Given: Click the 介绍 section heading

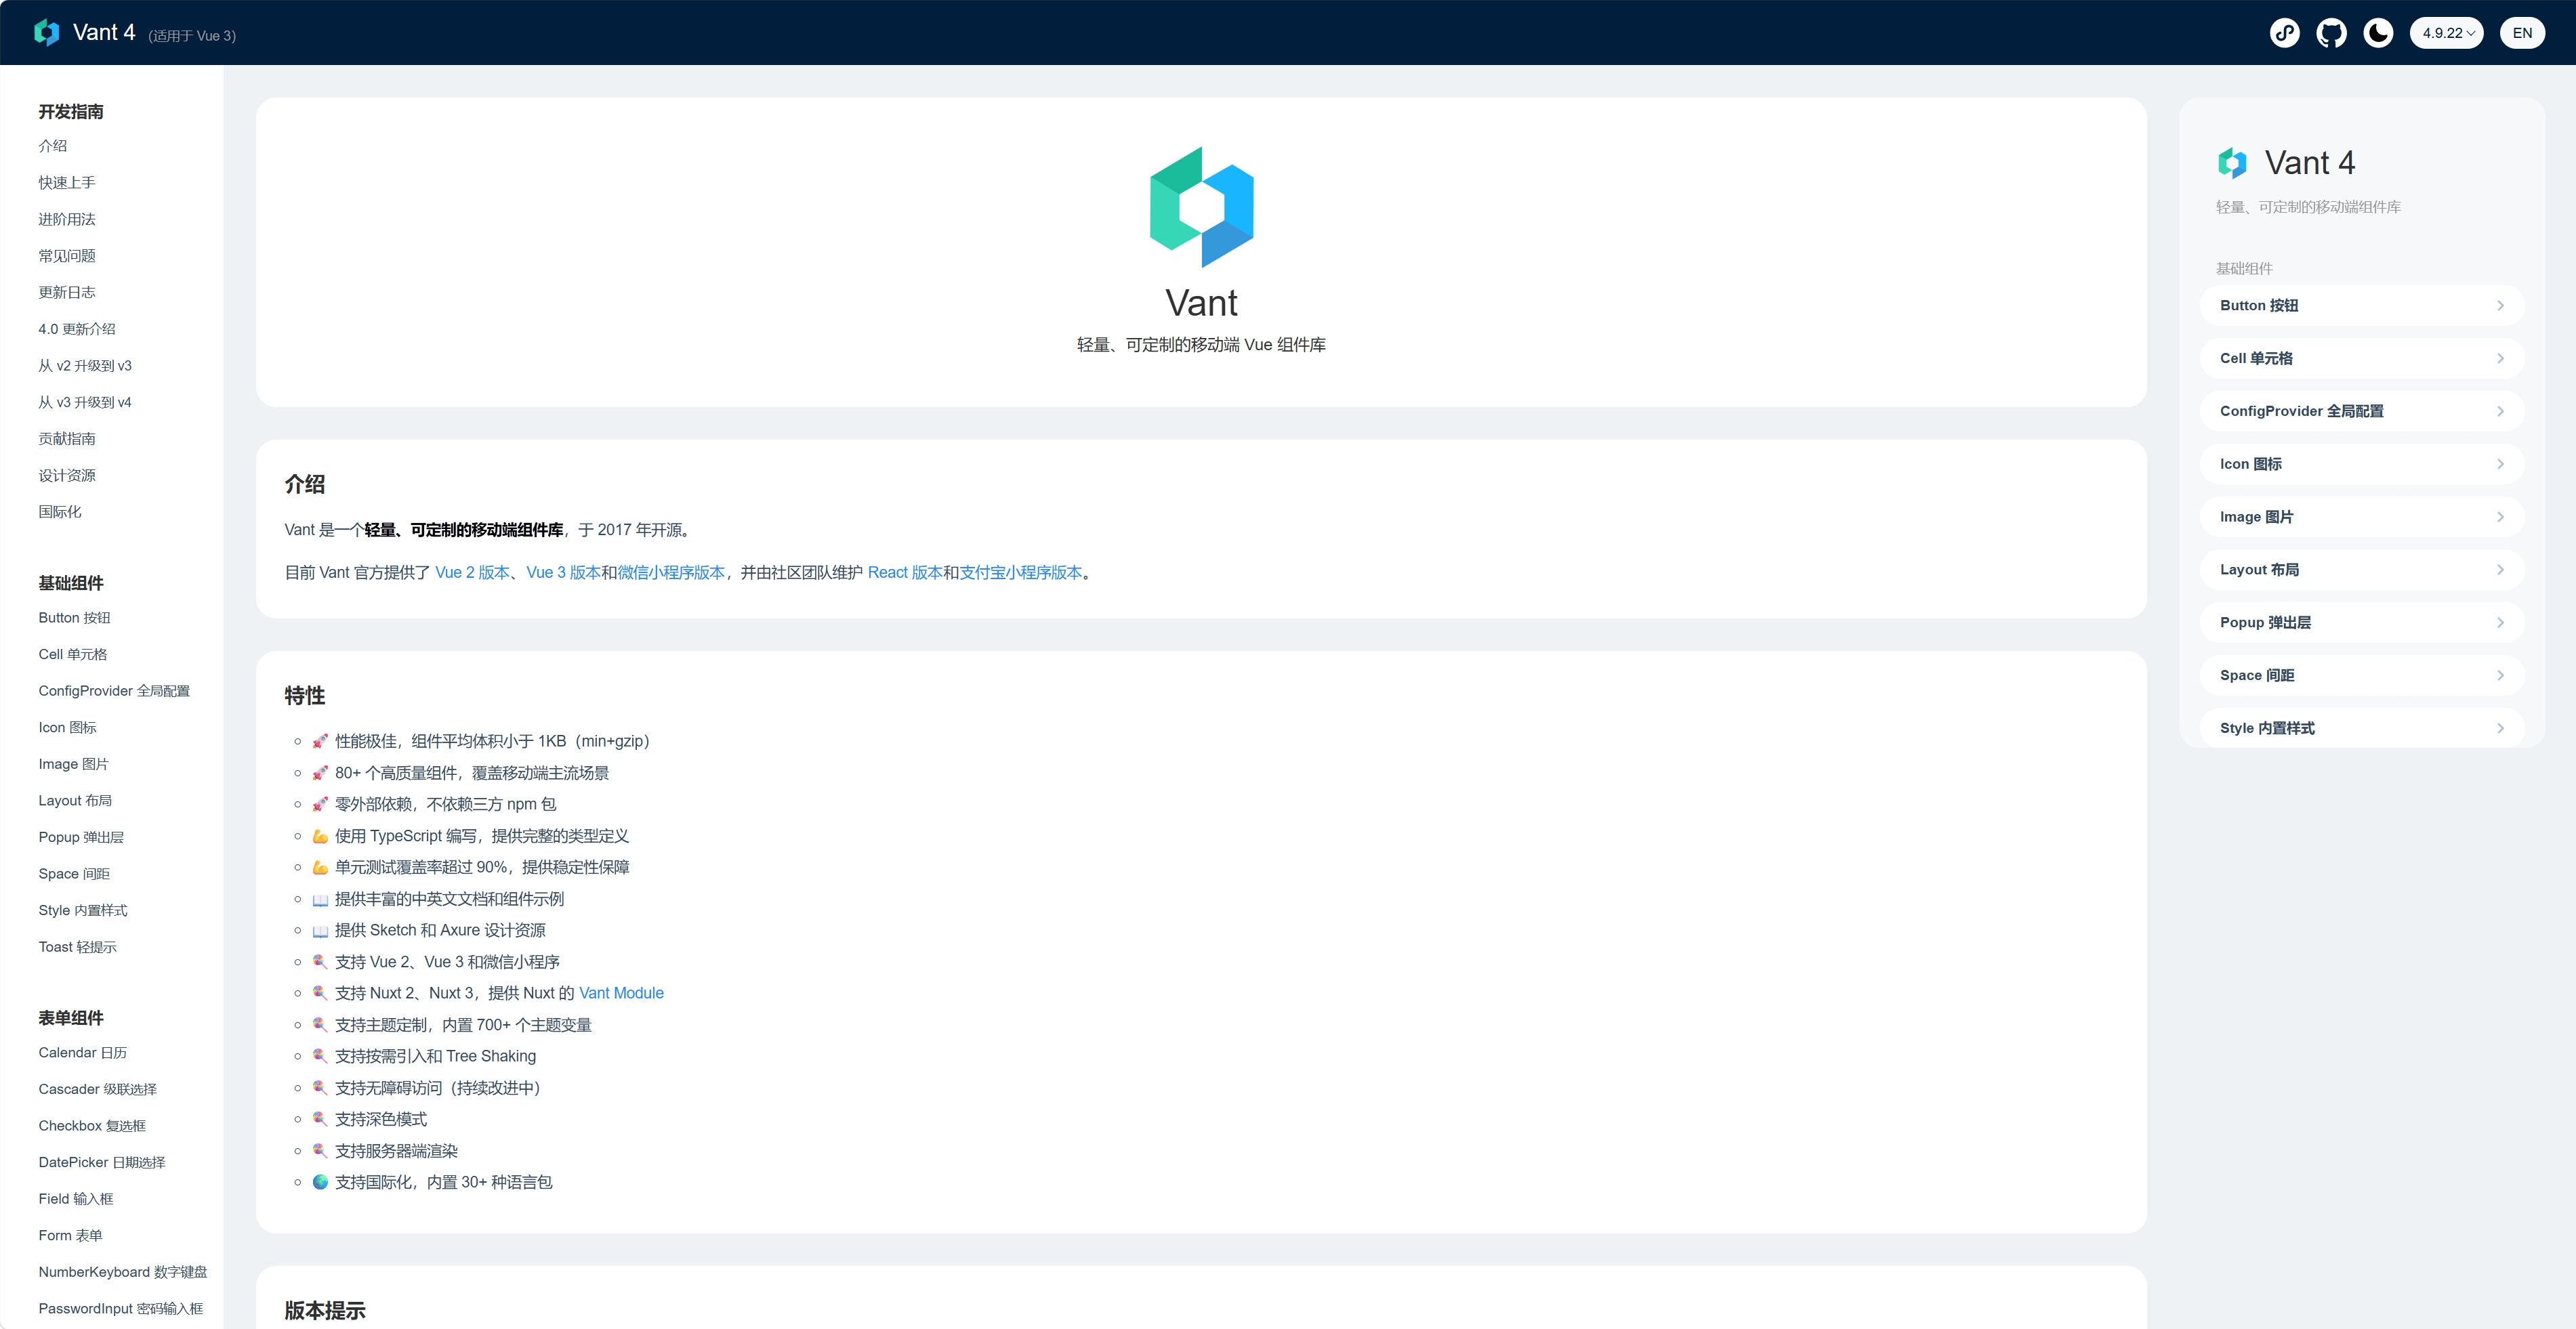Looking at the screenshot, I should 305,485.
